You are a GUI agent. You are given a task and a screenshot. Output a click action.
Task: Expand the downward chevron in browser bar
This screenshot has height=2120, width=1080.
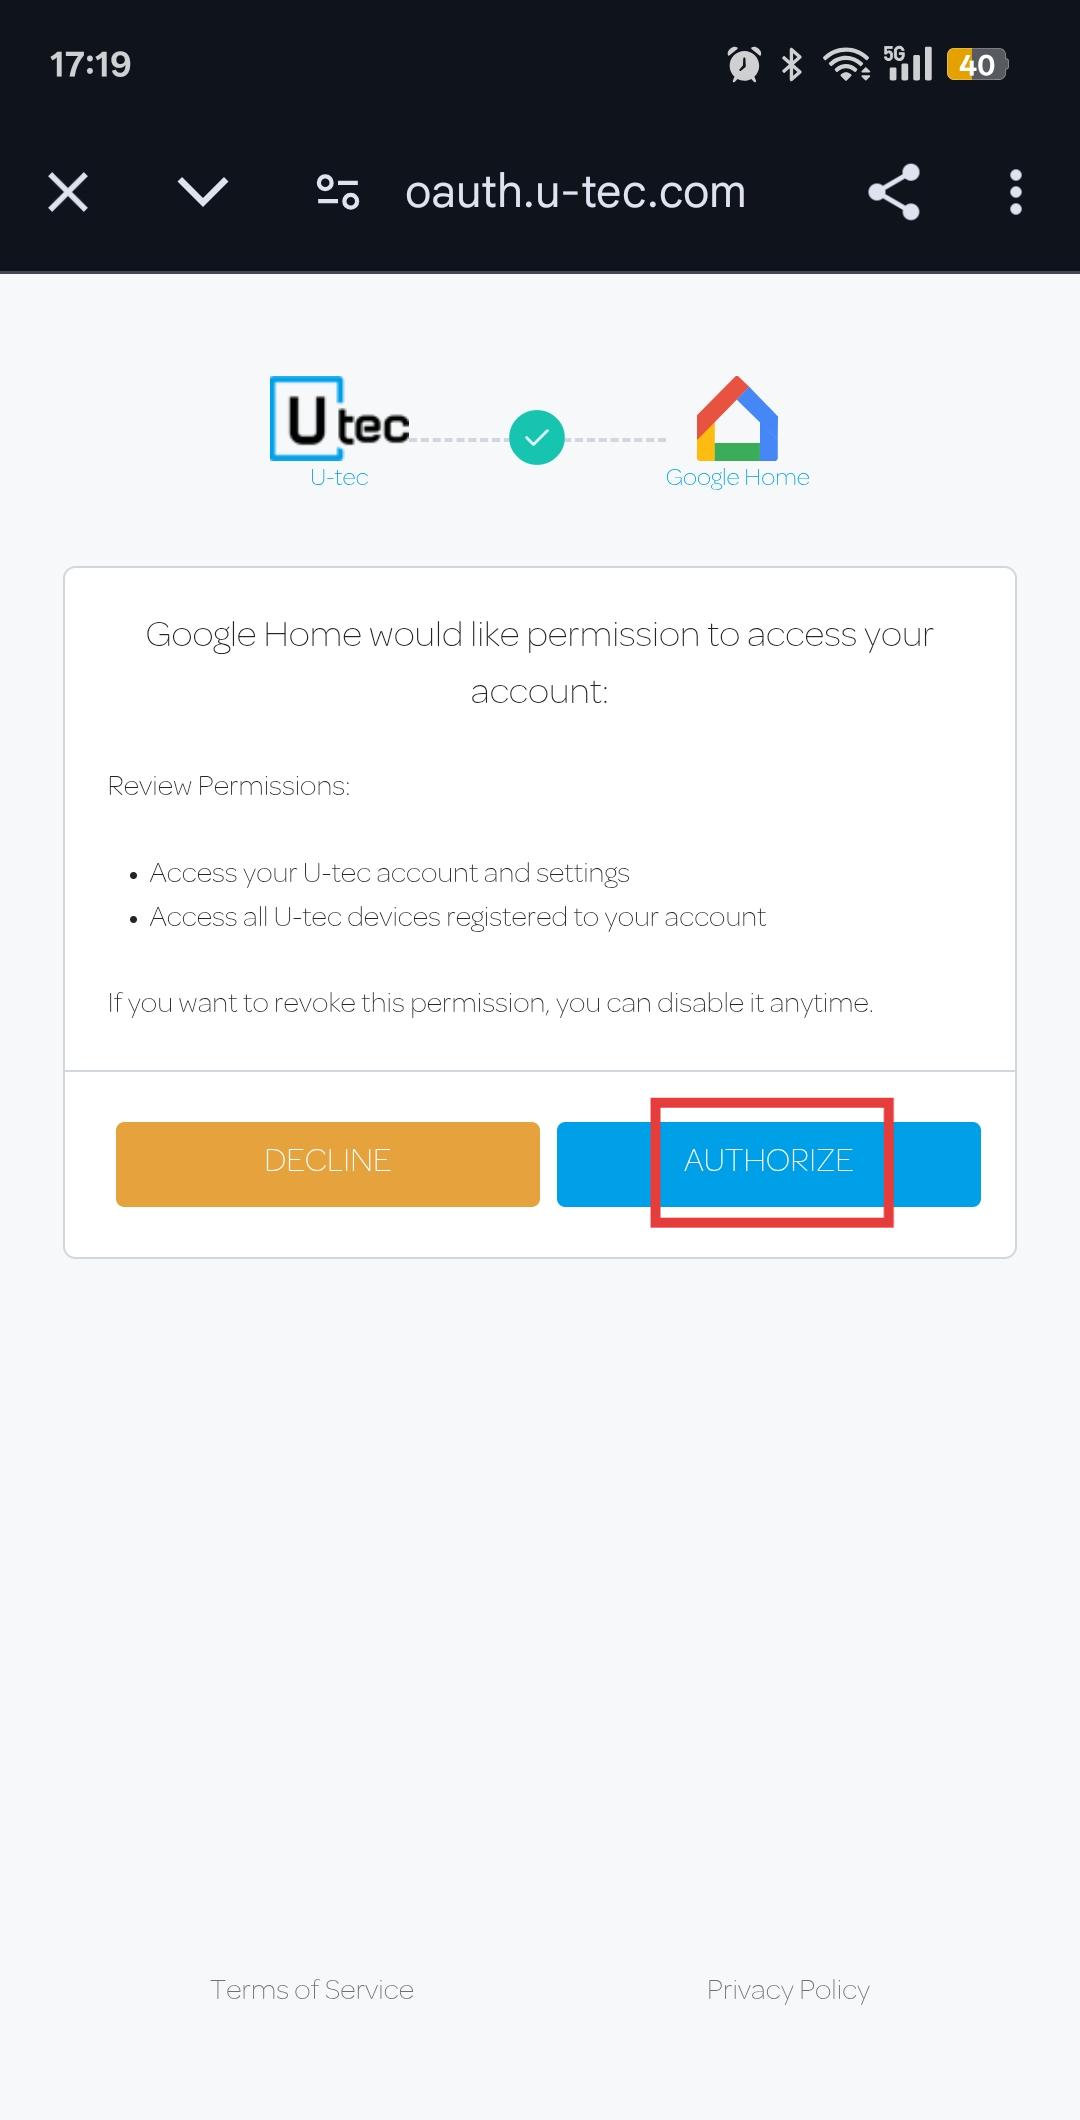point(203,192)
